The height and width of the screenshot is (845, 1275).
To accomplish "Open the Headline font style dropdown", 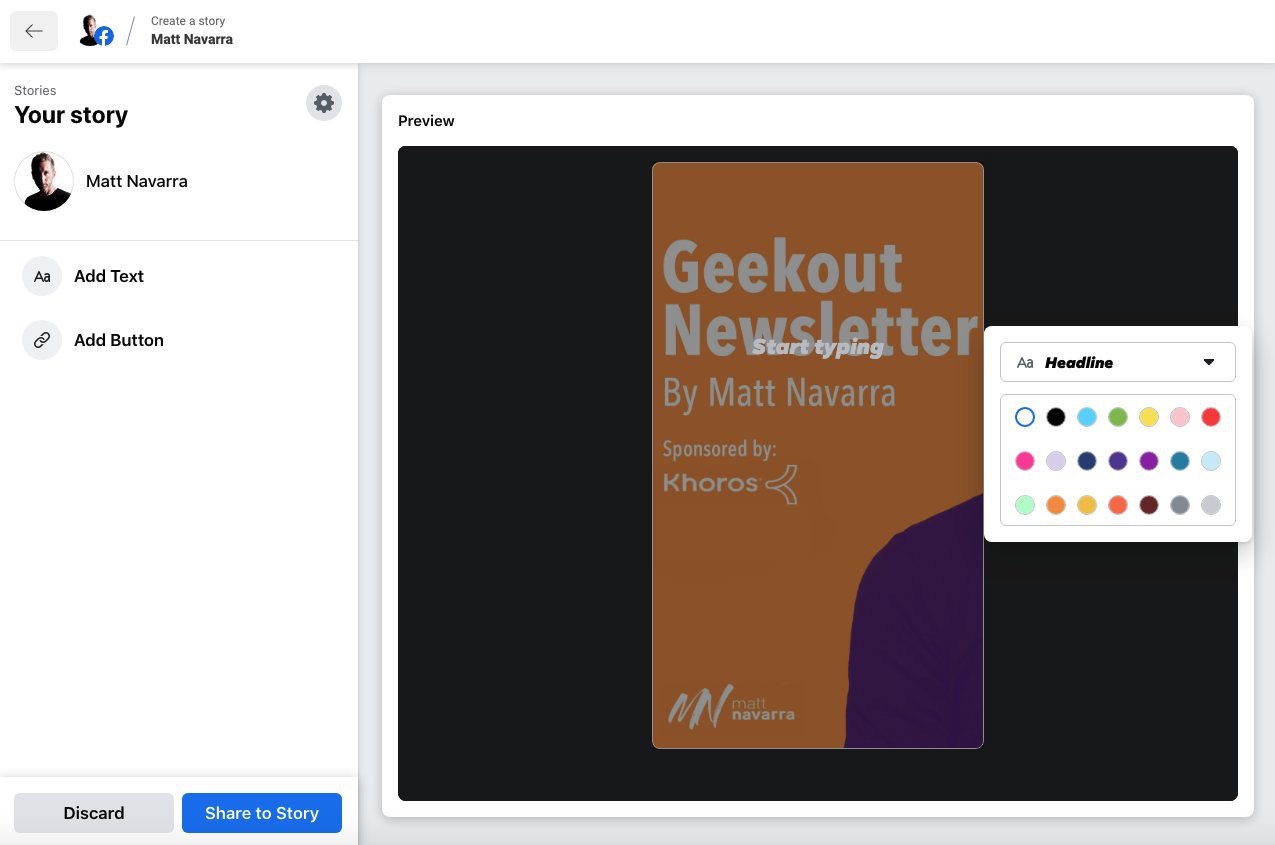I will coord(1118,362).
